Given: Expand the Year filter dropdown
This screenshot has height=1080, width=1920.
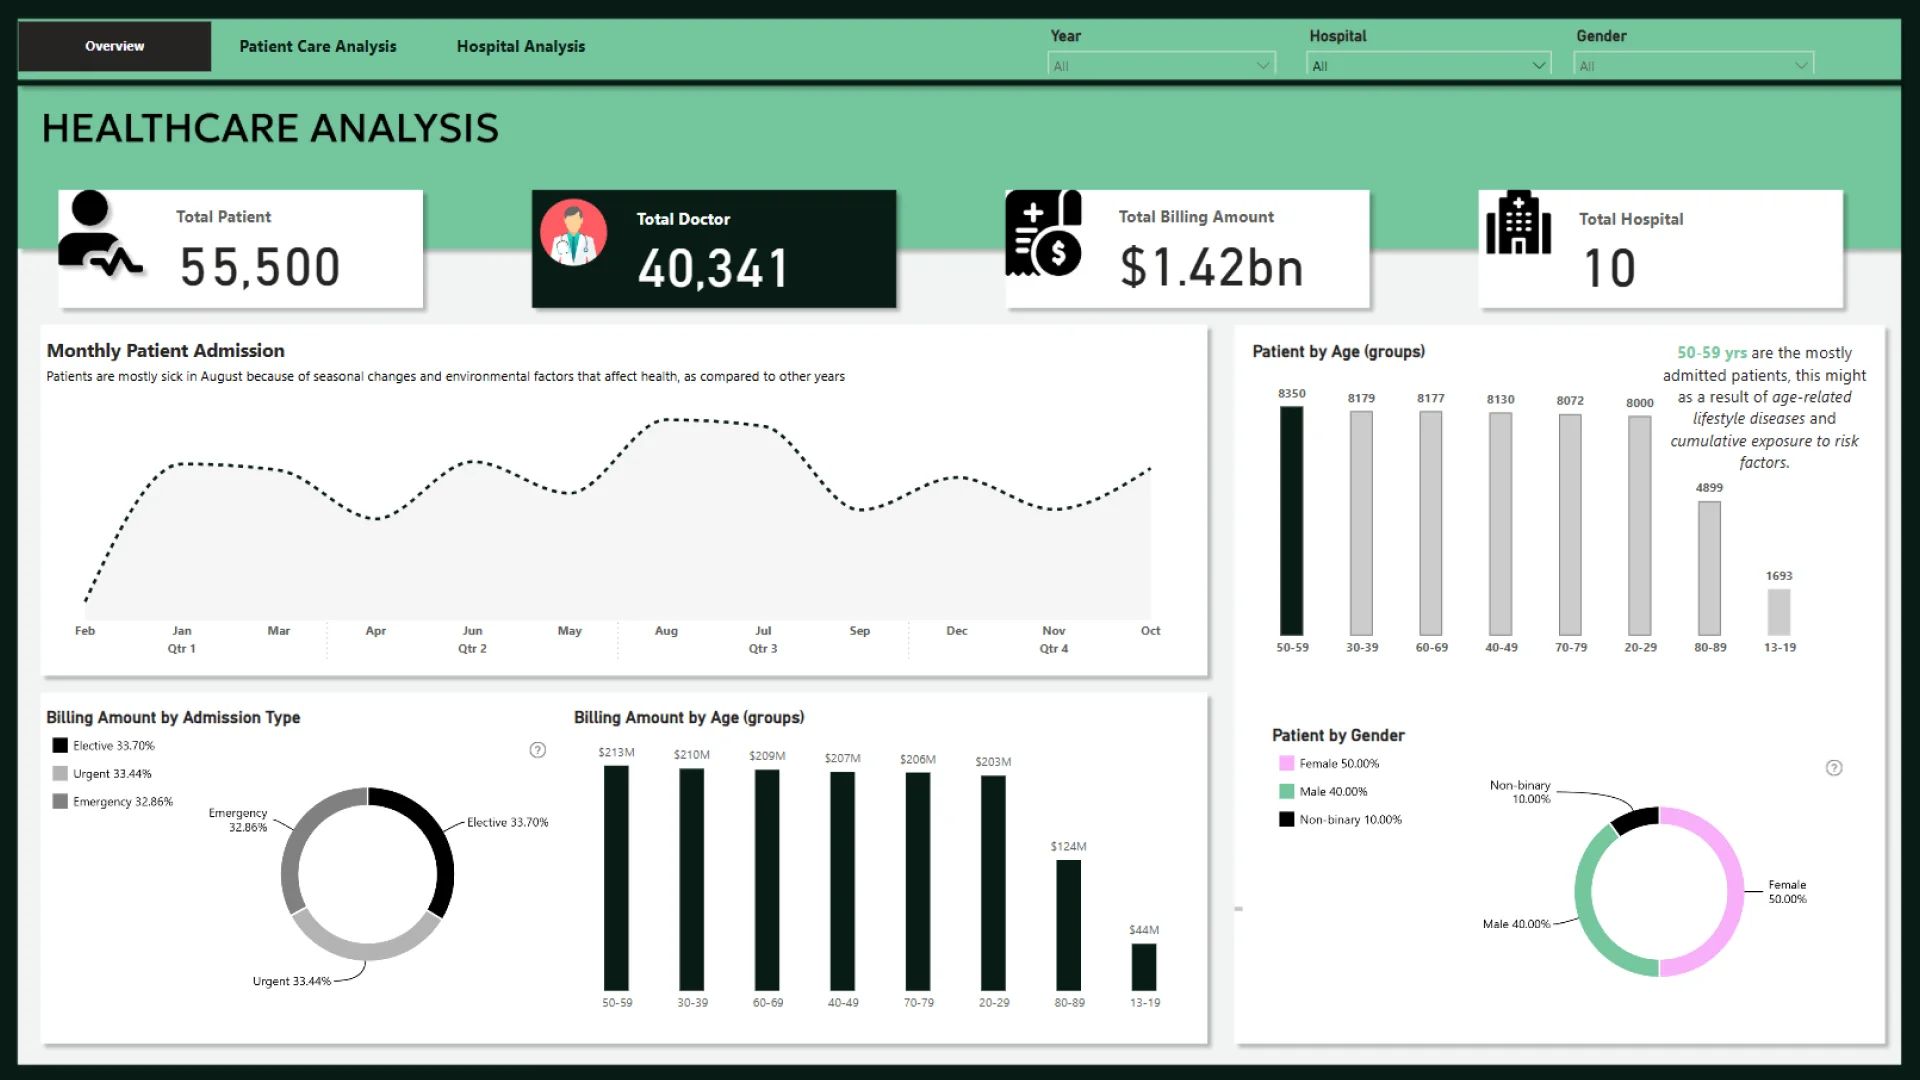Looking at the screenshot, I should 1262,66.
